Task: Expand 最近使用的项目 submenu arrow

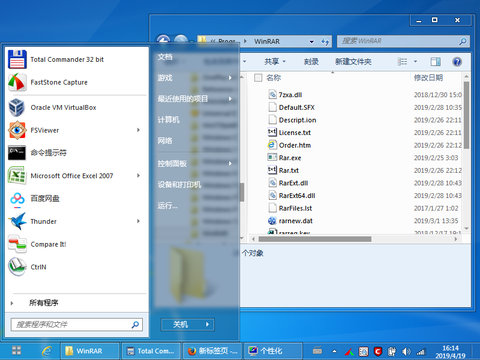Action: 230,99
